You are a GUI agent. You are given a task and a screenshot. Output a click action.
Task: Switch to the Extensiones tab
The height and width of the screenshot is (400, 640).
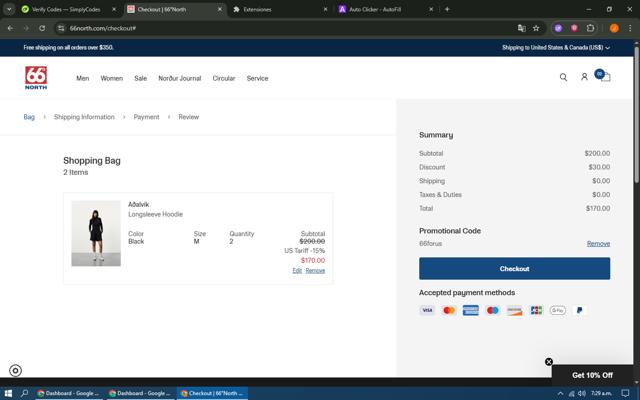point(257,9)
